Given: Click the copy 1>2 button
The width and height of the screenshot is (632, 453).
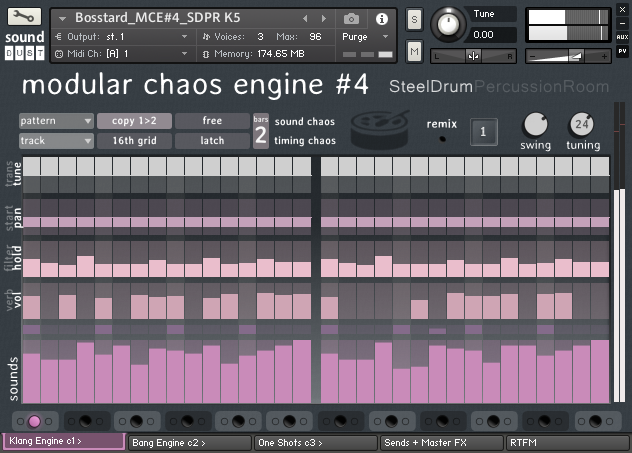Looking at the screenshot, I should pyautogui.click(x=134, y=121).
